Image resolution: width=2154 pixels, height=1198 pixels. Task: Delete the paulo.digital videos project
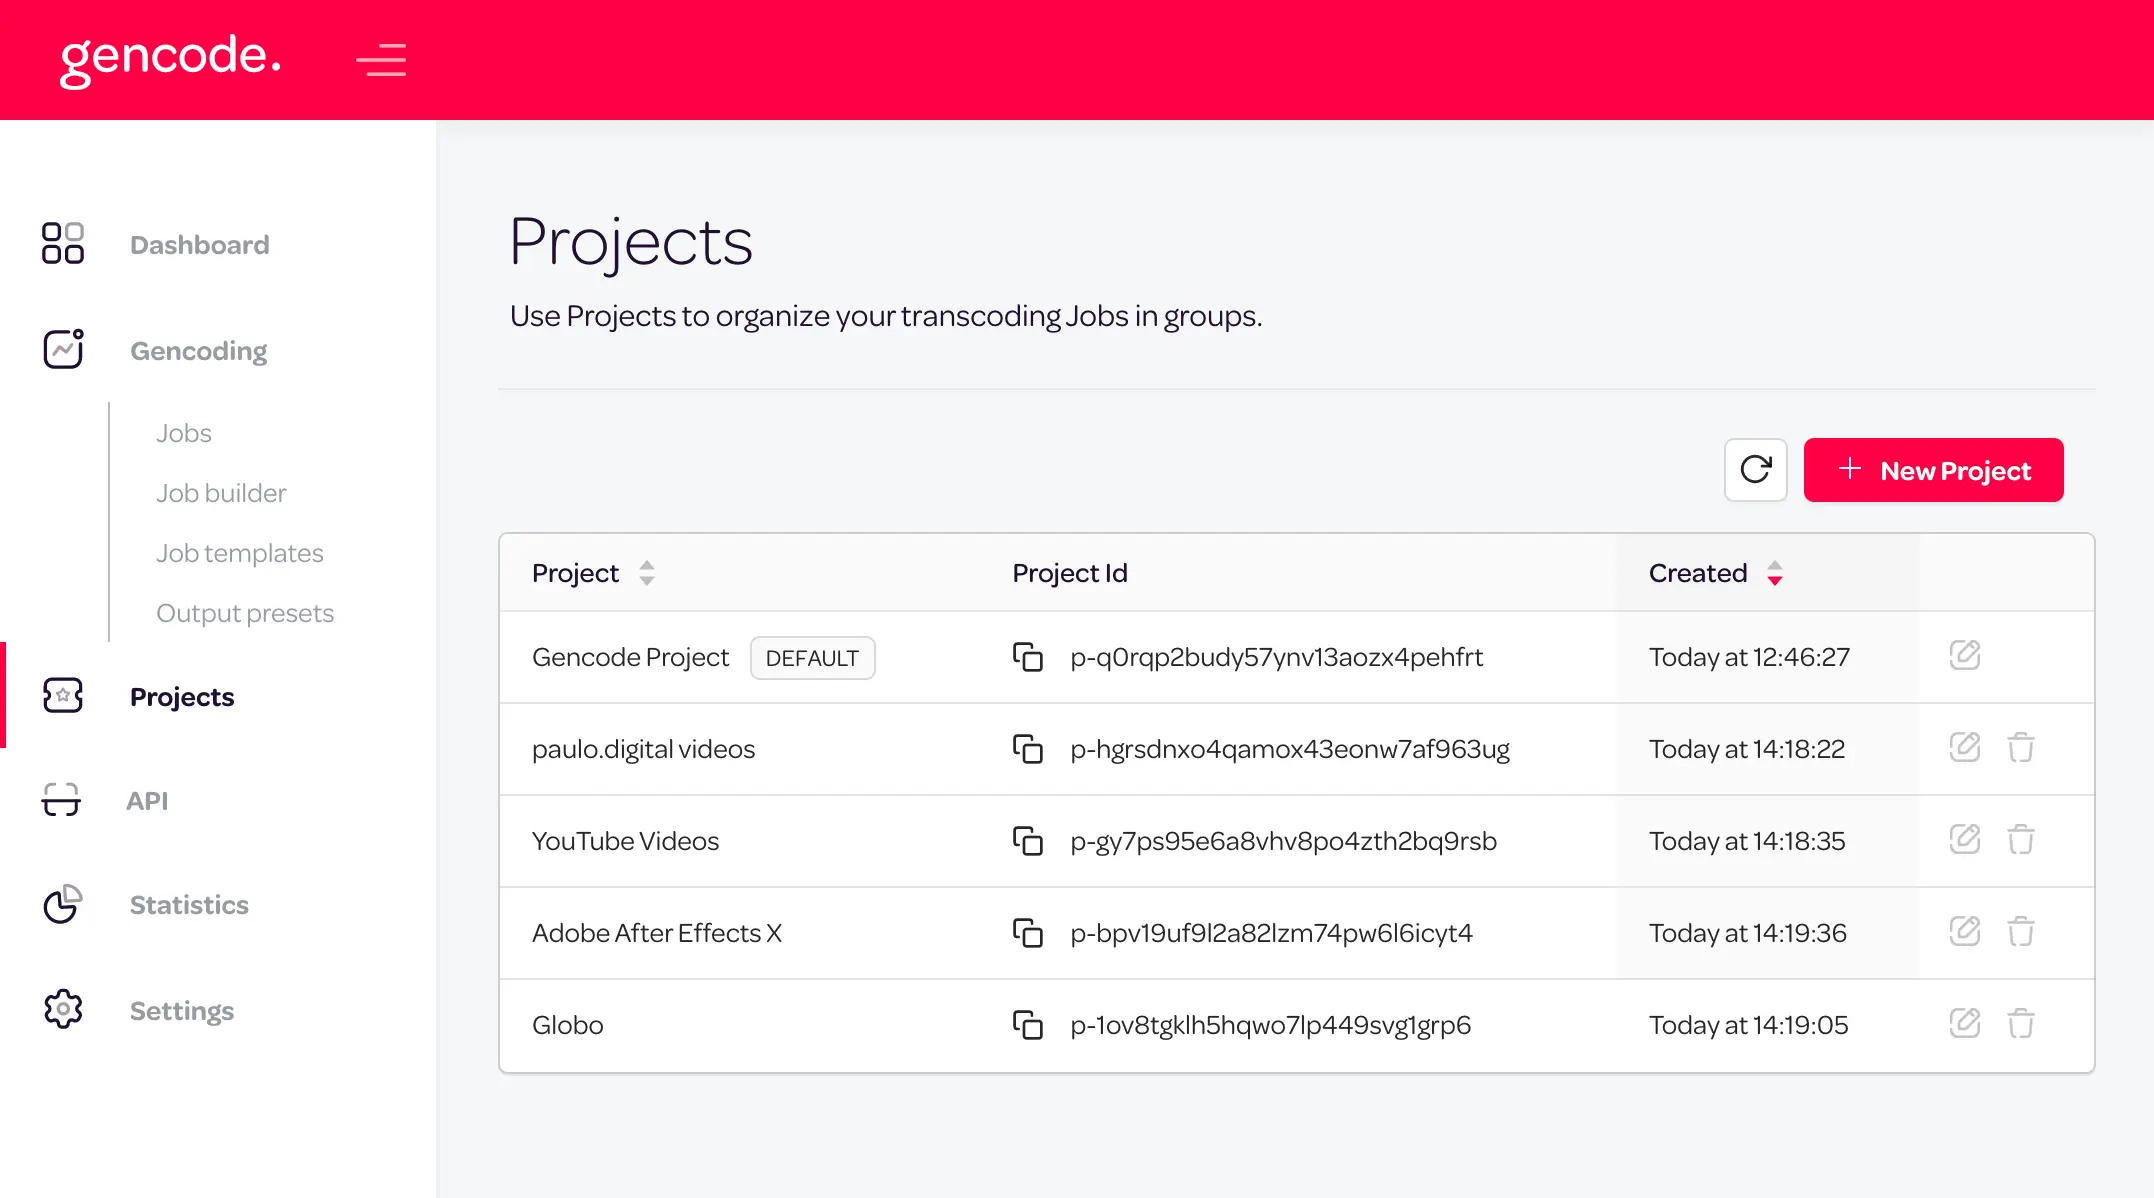coord(2020,748)
